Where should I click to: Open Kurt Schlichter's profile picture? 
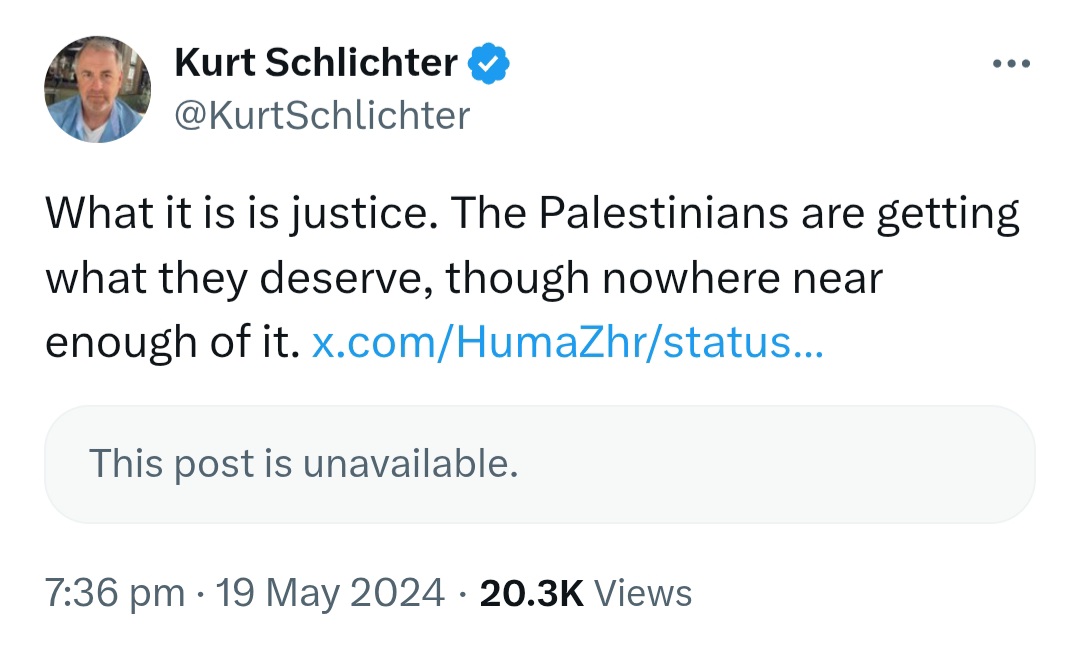[x=97, y=90]
